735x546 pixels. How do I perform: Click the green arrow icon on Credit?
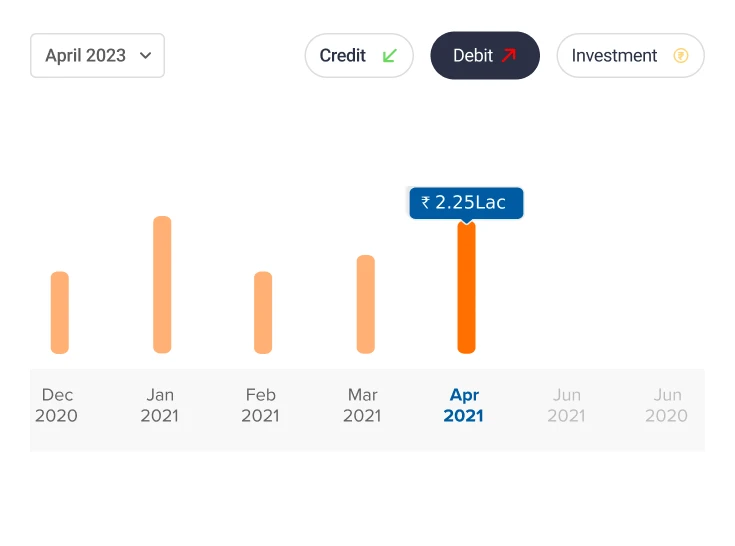(x=390, y=56)
